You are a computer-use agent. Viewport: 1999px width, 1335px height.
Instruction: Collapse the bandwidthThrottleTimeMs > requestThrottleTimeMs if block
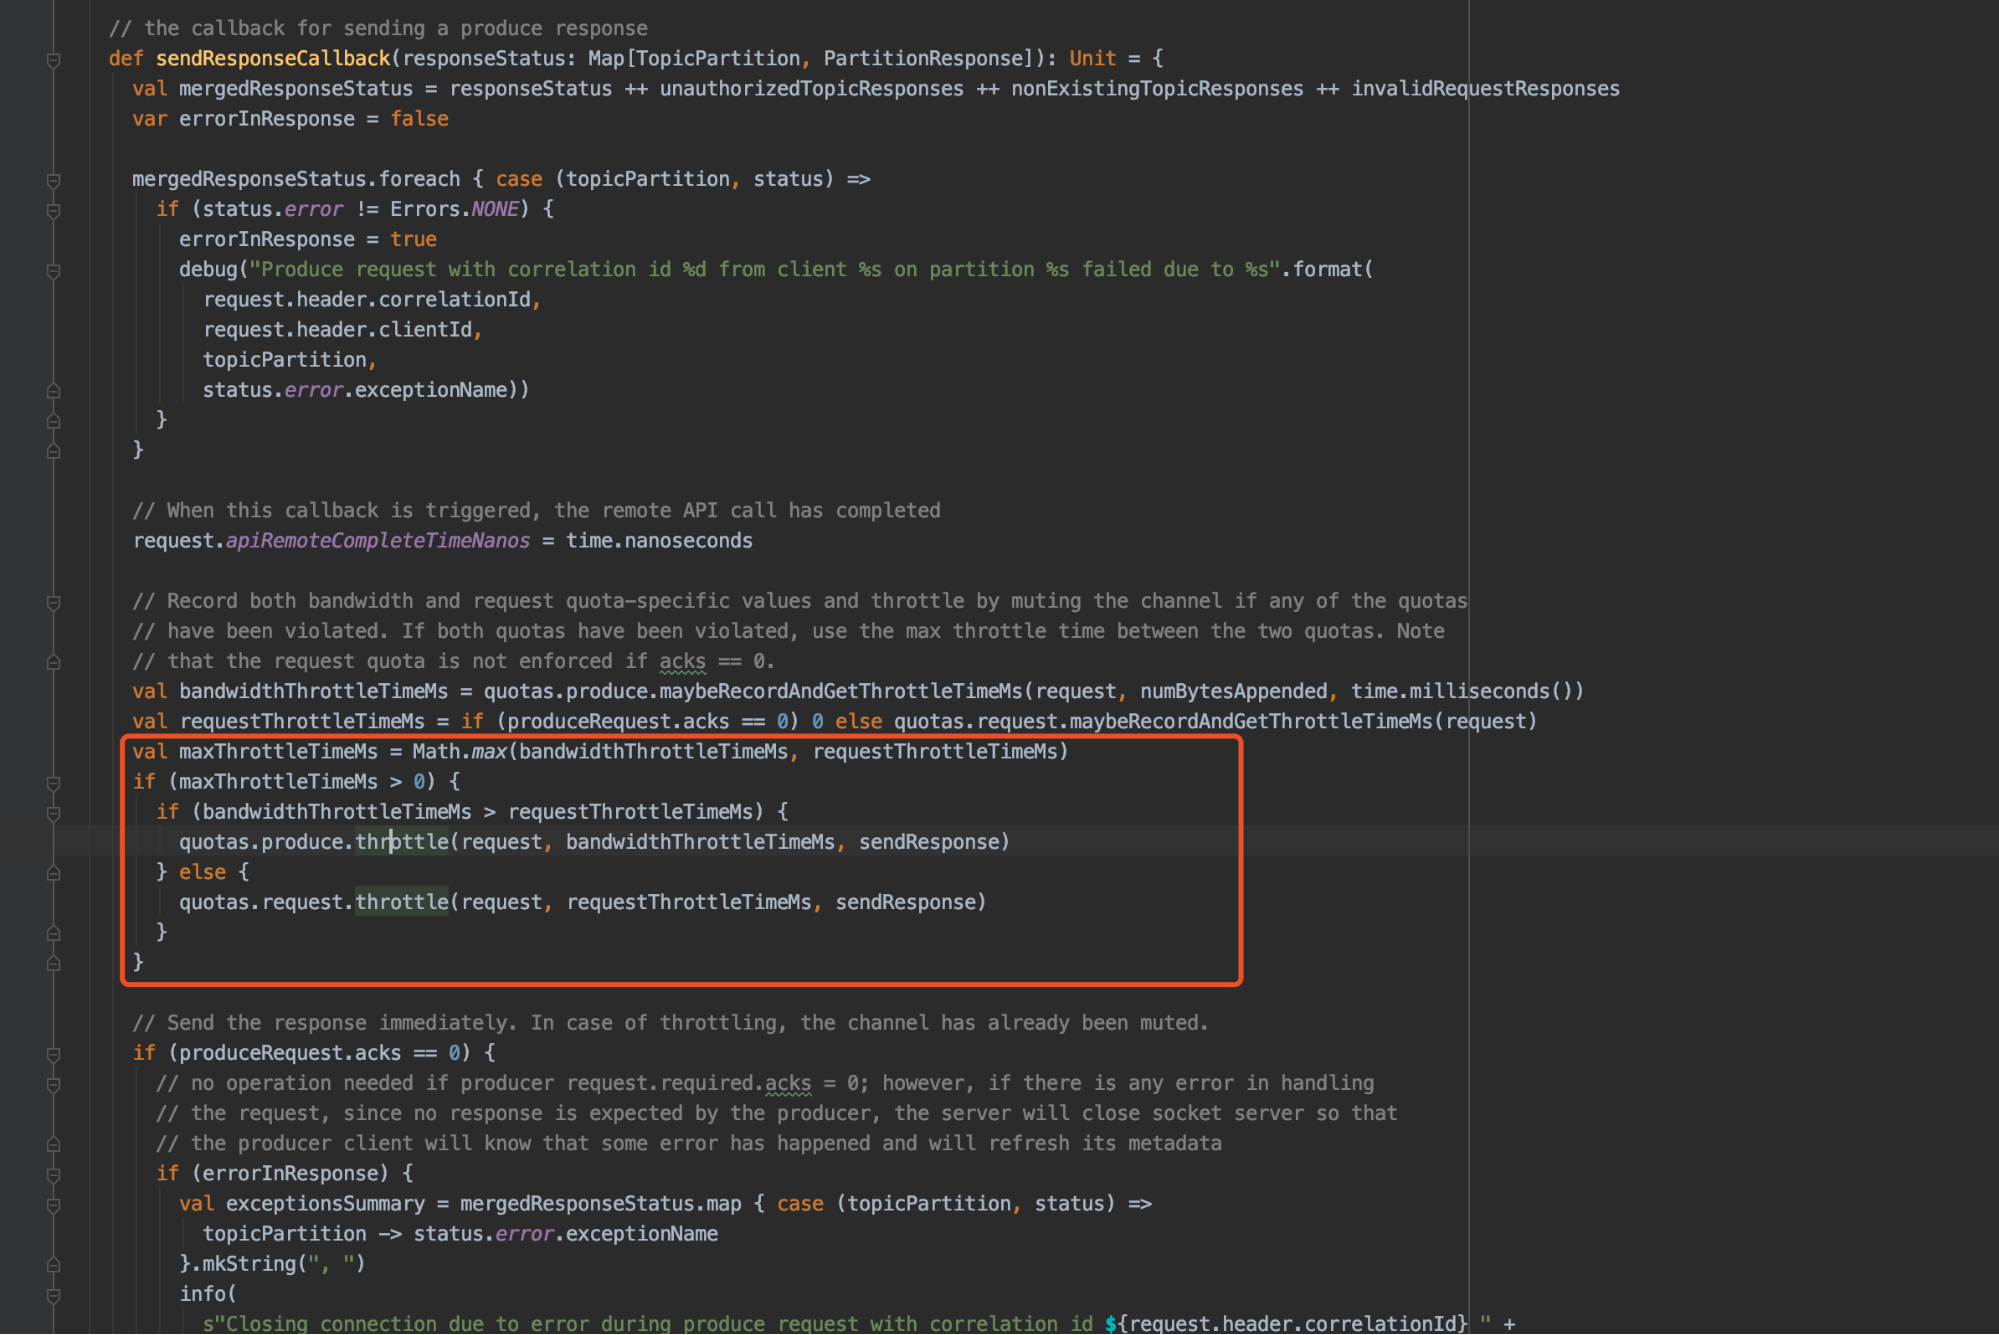pyautogui.click(x=54, y=813)
